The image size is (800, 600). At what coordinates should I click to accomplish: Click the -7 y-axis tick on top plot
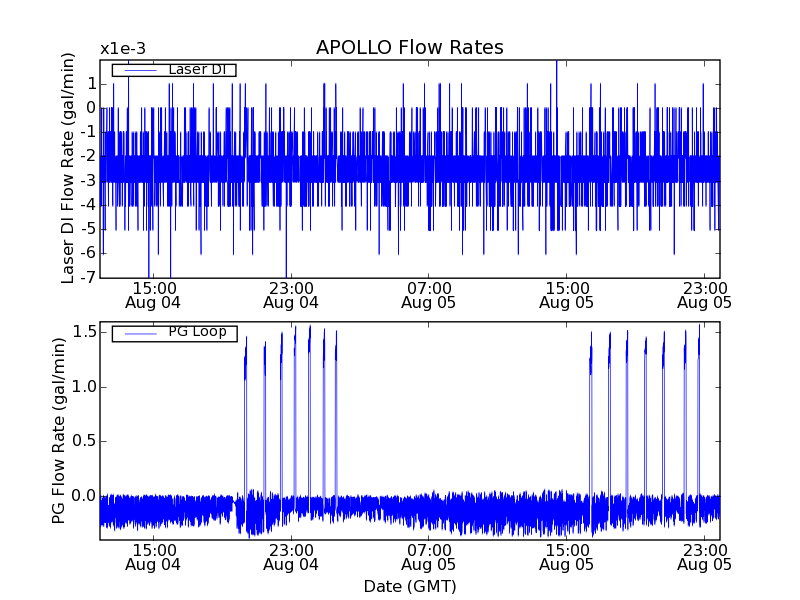[88, 278]
